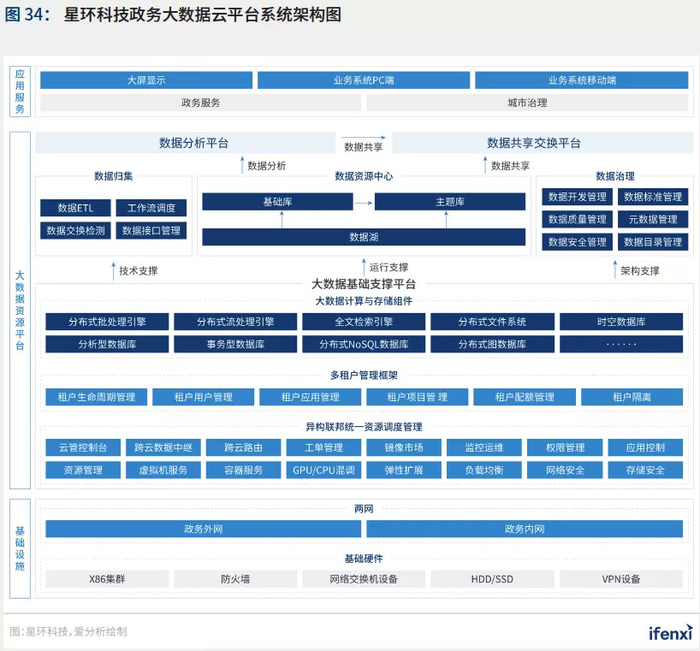Select the 弹性扩展 block
This screenshot has width=700, height=651.
pyautogui.click(x=404, y=470)
